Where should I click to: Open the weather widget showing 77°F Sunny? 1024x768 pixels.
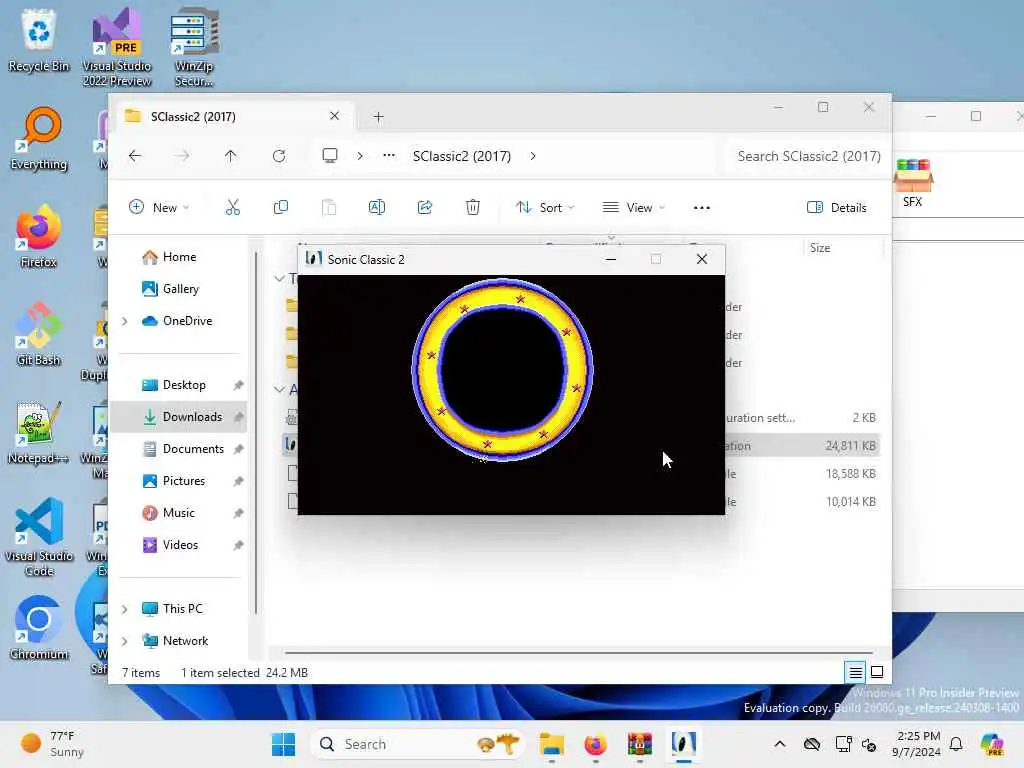coord(54,744)
